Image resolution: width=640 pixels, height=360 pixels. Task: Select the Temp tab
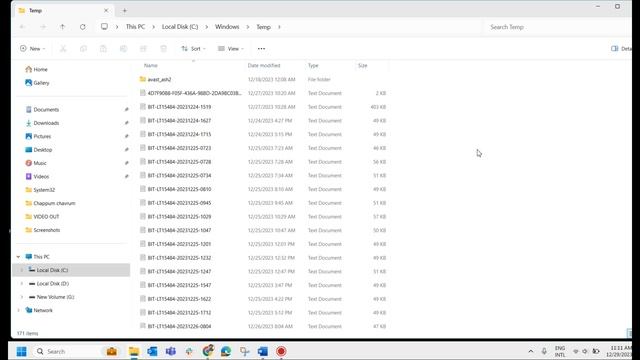tap(63, 11)
